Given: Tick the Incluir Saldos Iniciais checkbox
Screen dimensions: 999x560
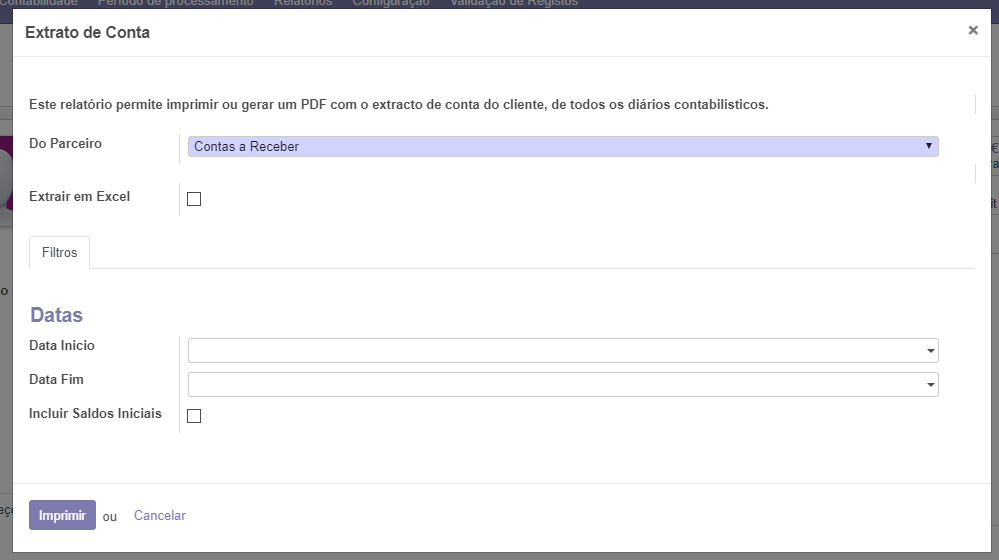Looking at the screenshot, I should (194, 416).
